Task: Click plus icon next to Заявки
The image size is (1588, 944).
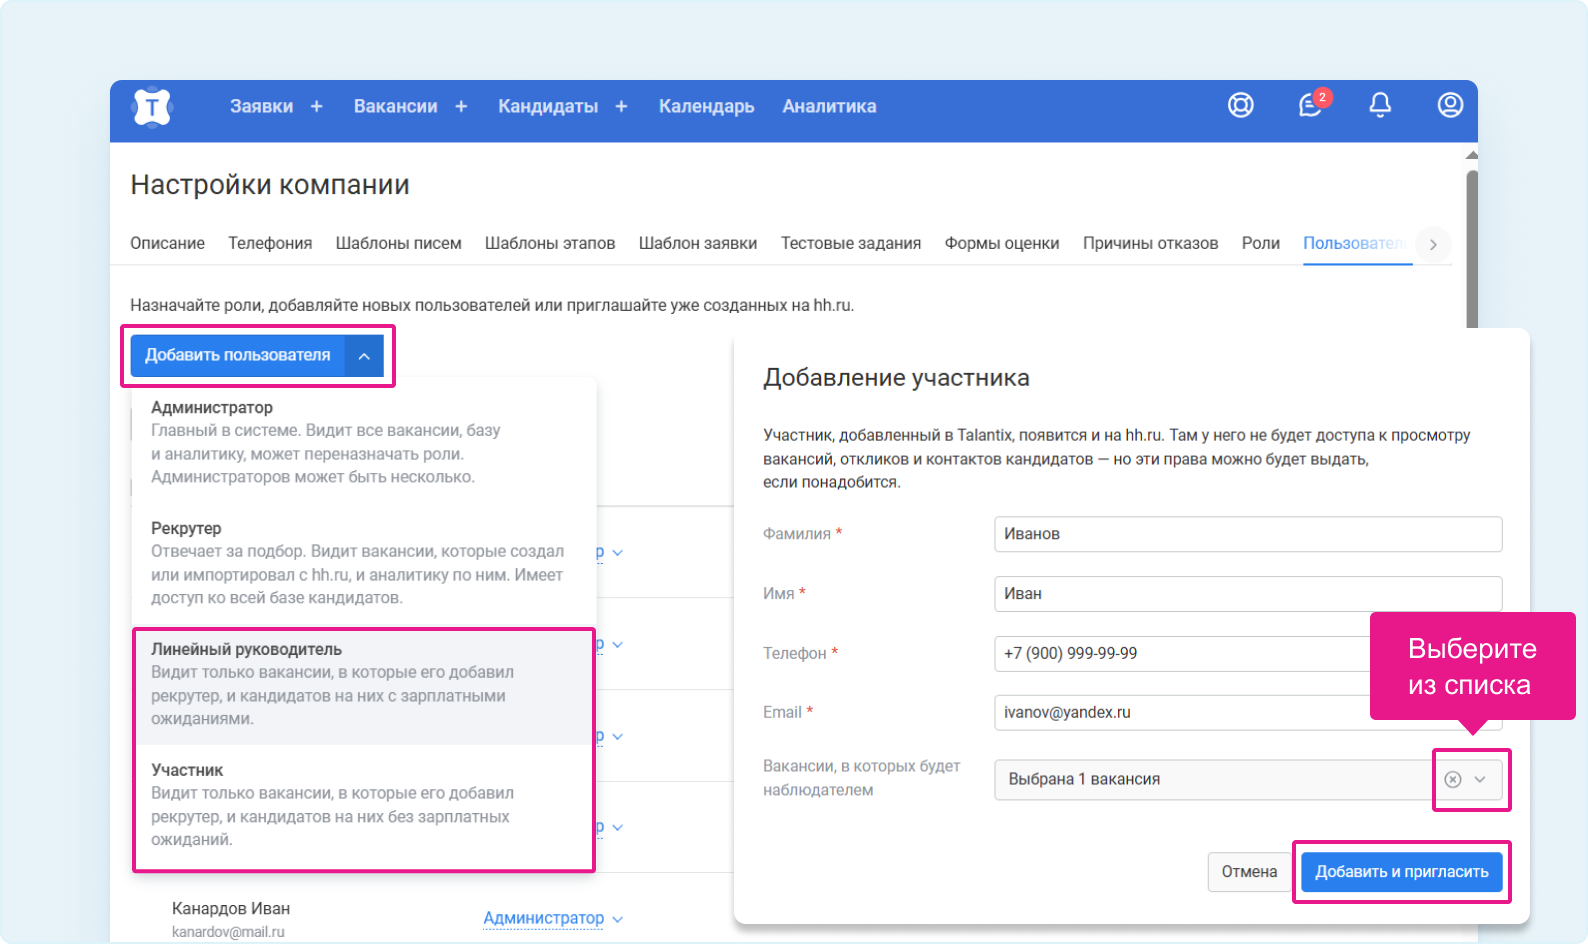Action: point(317,107)
